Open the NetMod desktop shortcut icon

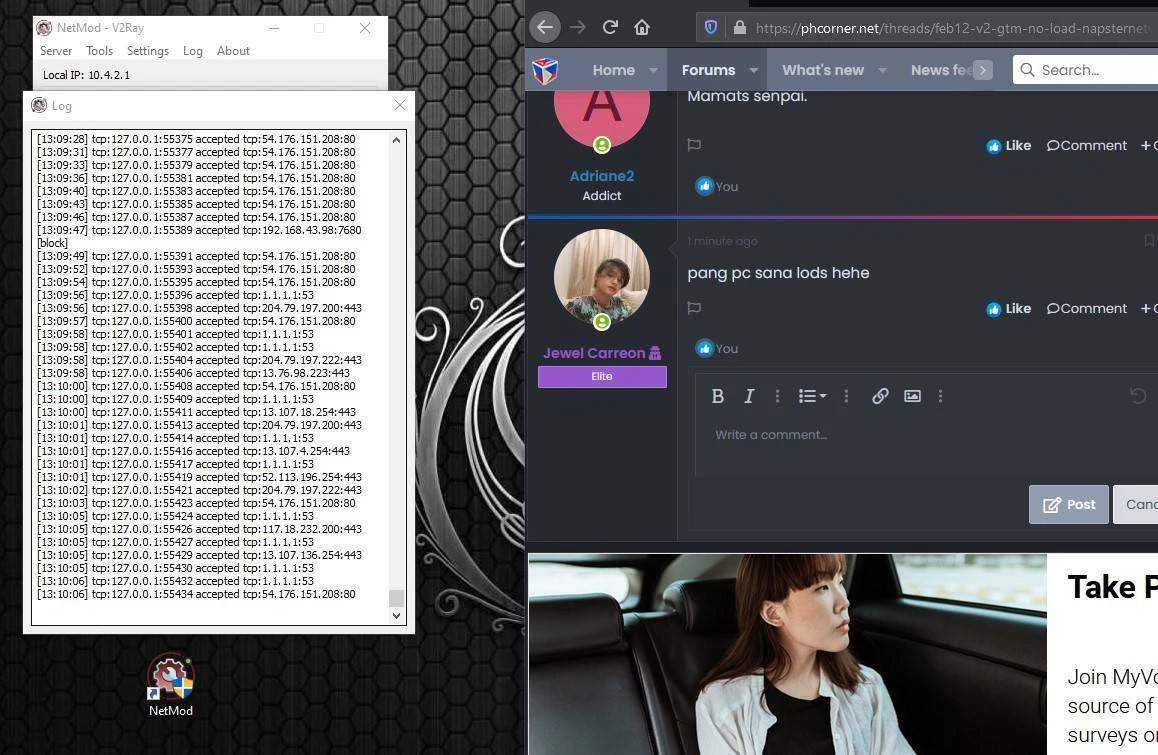[171, 686]
